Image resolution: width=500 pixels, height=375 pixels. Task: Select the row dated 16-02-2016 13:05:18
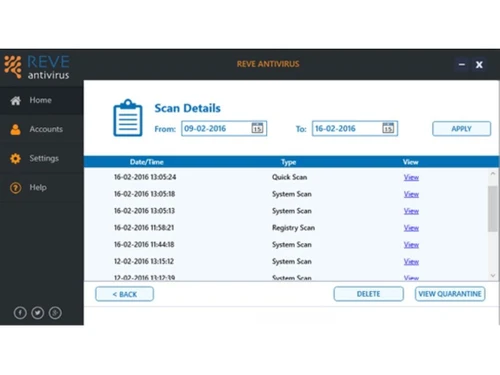click(x=287, y=194)
